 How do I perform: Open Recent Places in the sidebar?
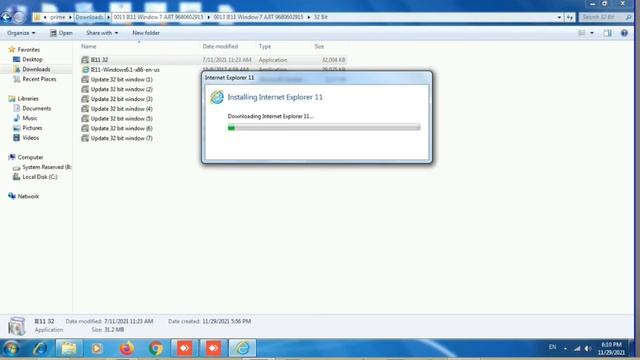pos(39,79)
